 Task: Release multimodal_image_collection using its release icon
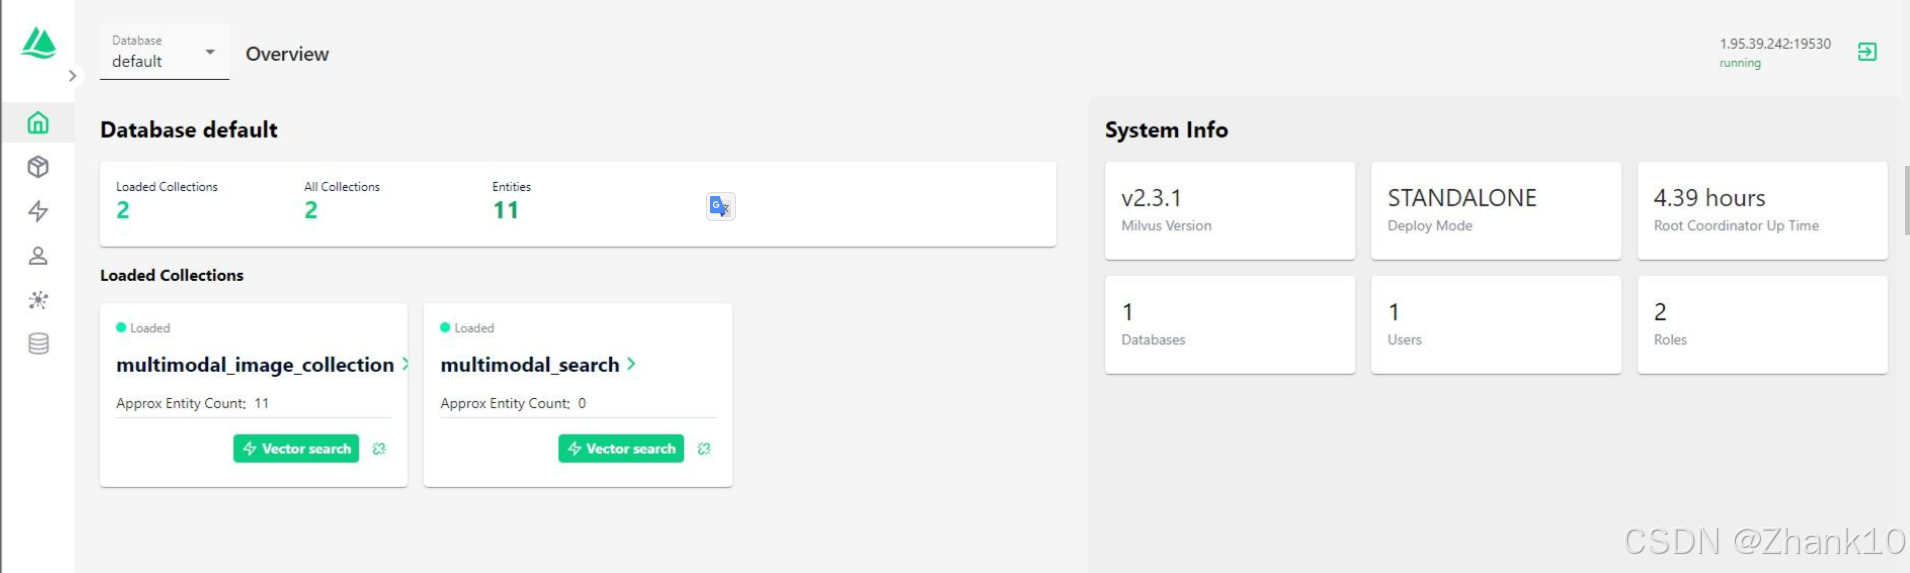coord(379,449)
